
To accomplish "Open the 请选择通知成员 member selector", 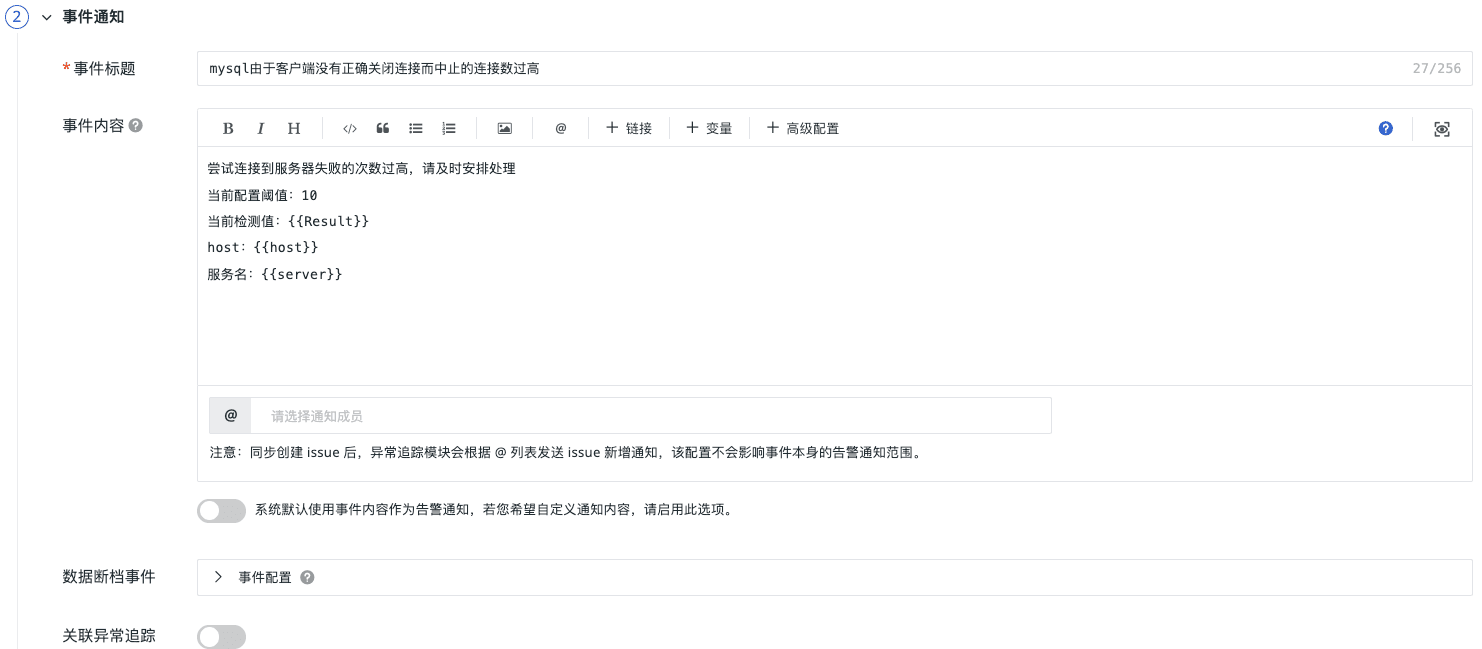I will click(650, 416).
